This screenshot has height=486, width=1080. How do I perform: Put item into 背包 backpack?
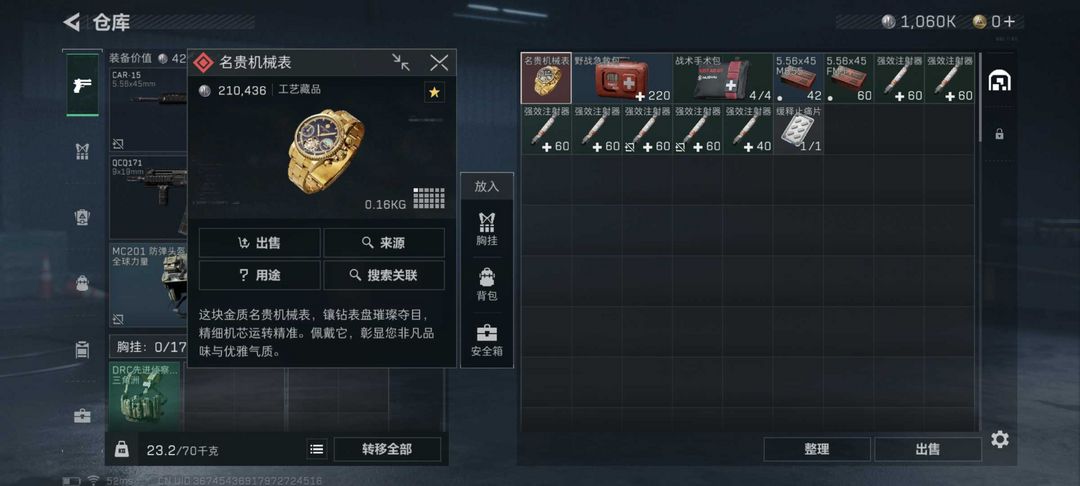(x=486, y=285)
